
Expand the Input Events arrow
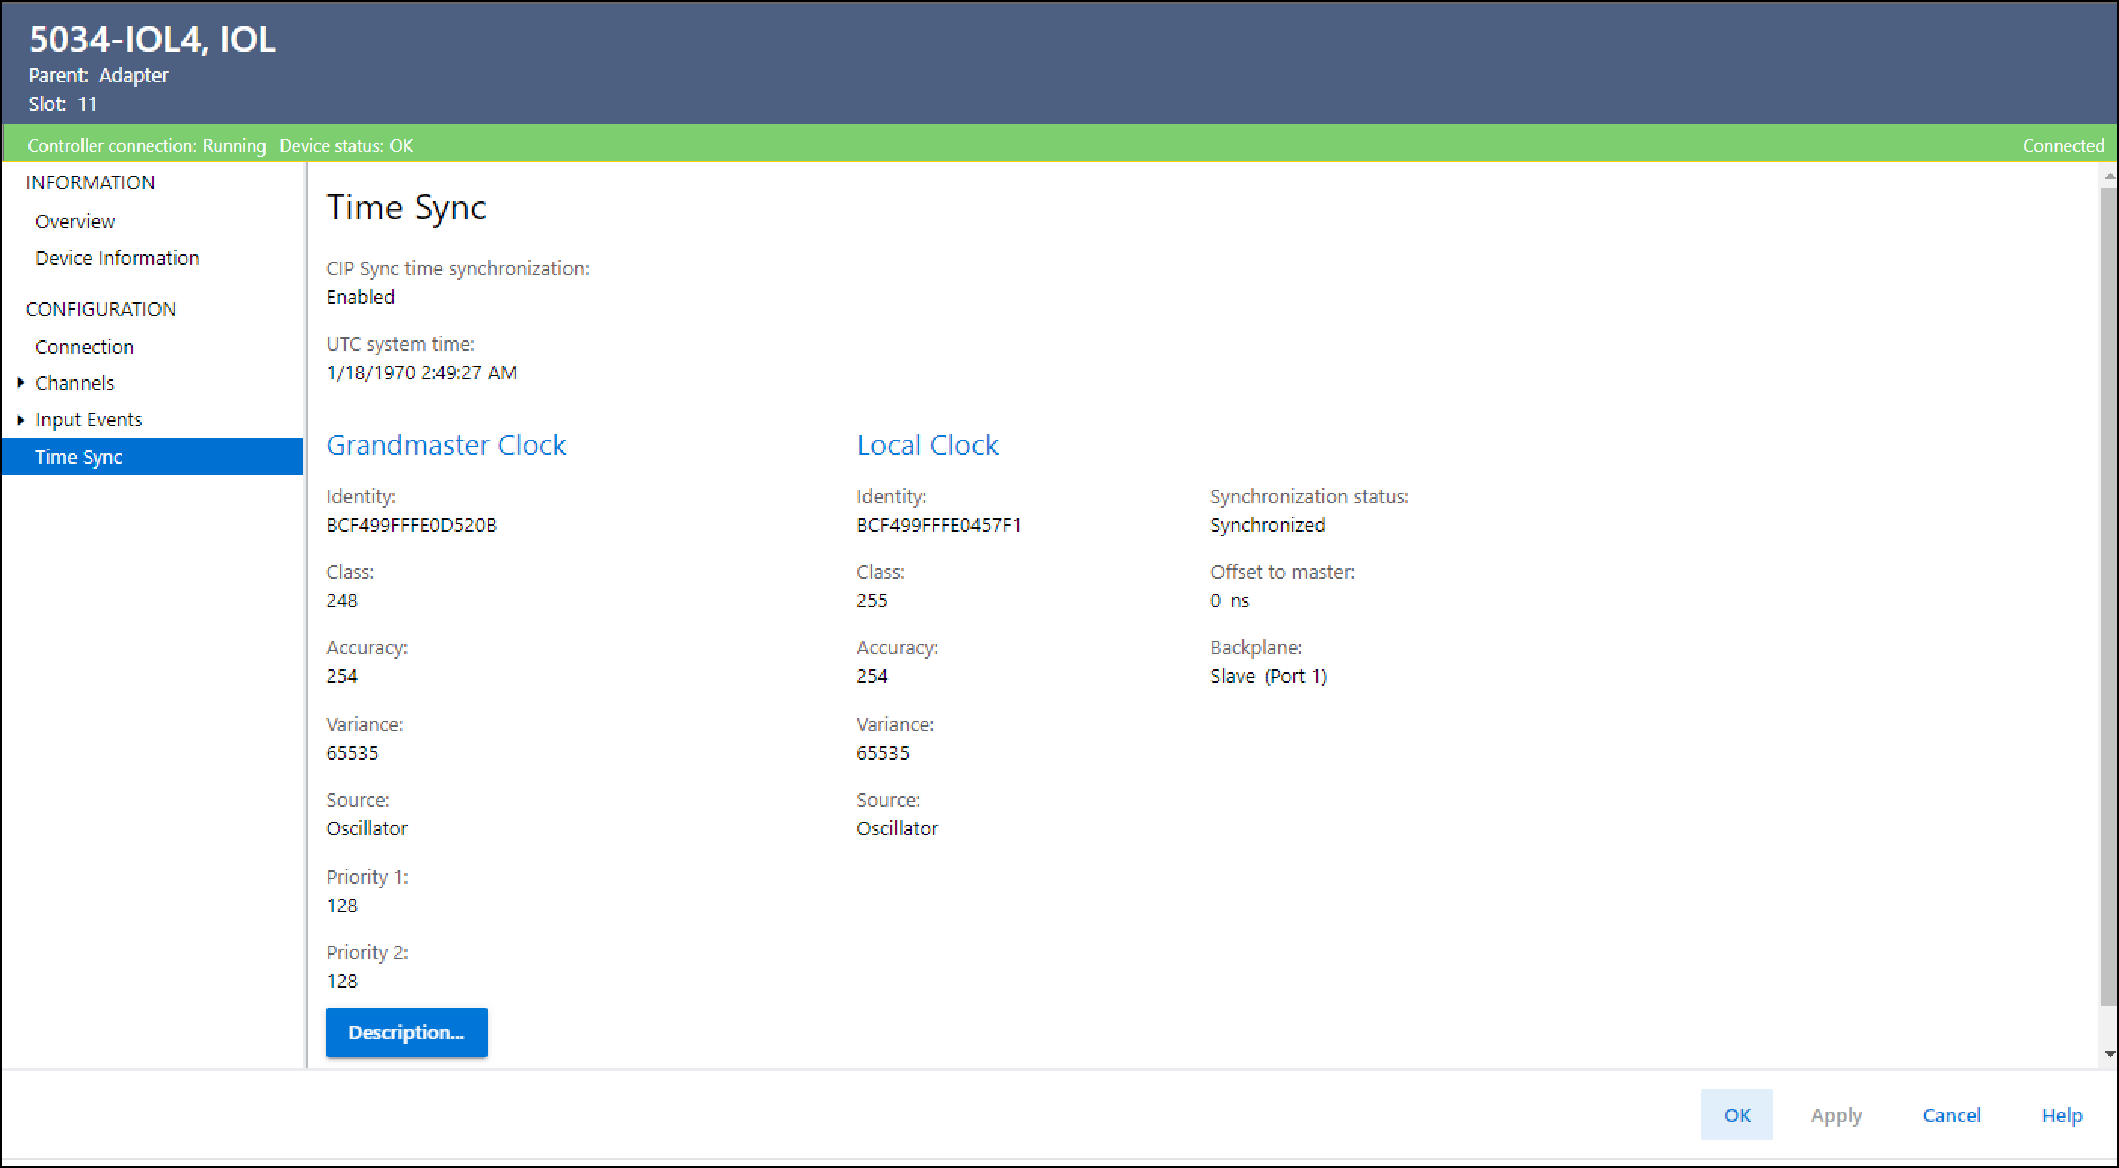20,420
